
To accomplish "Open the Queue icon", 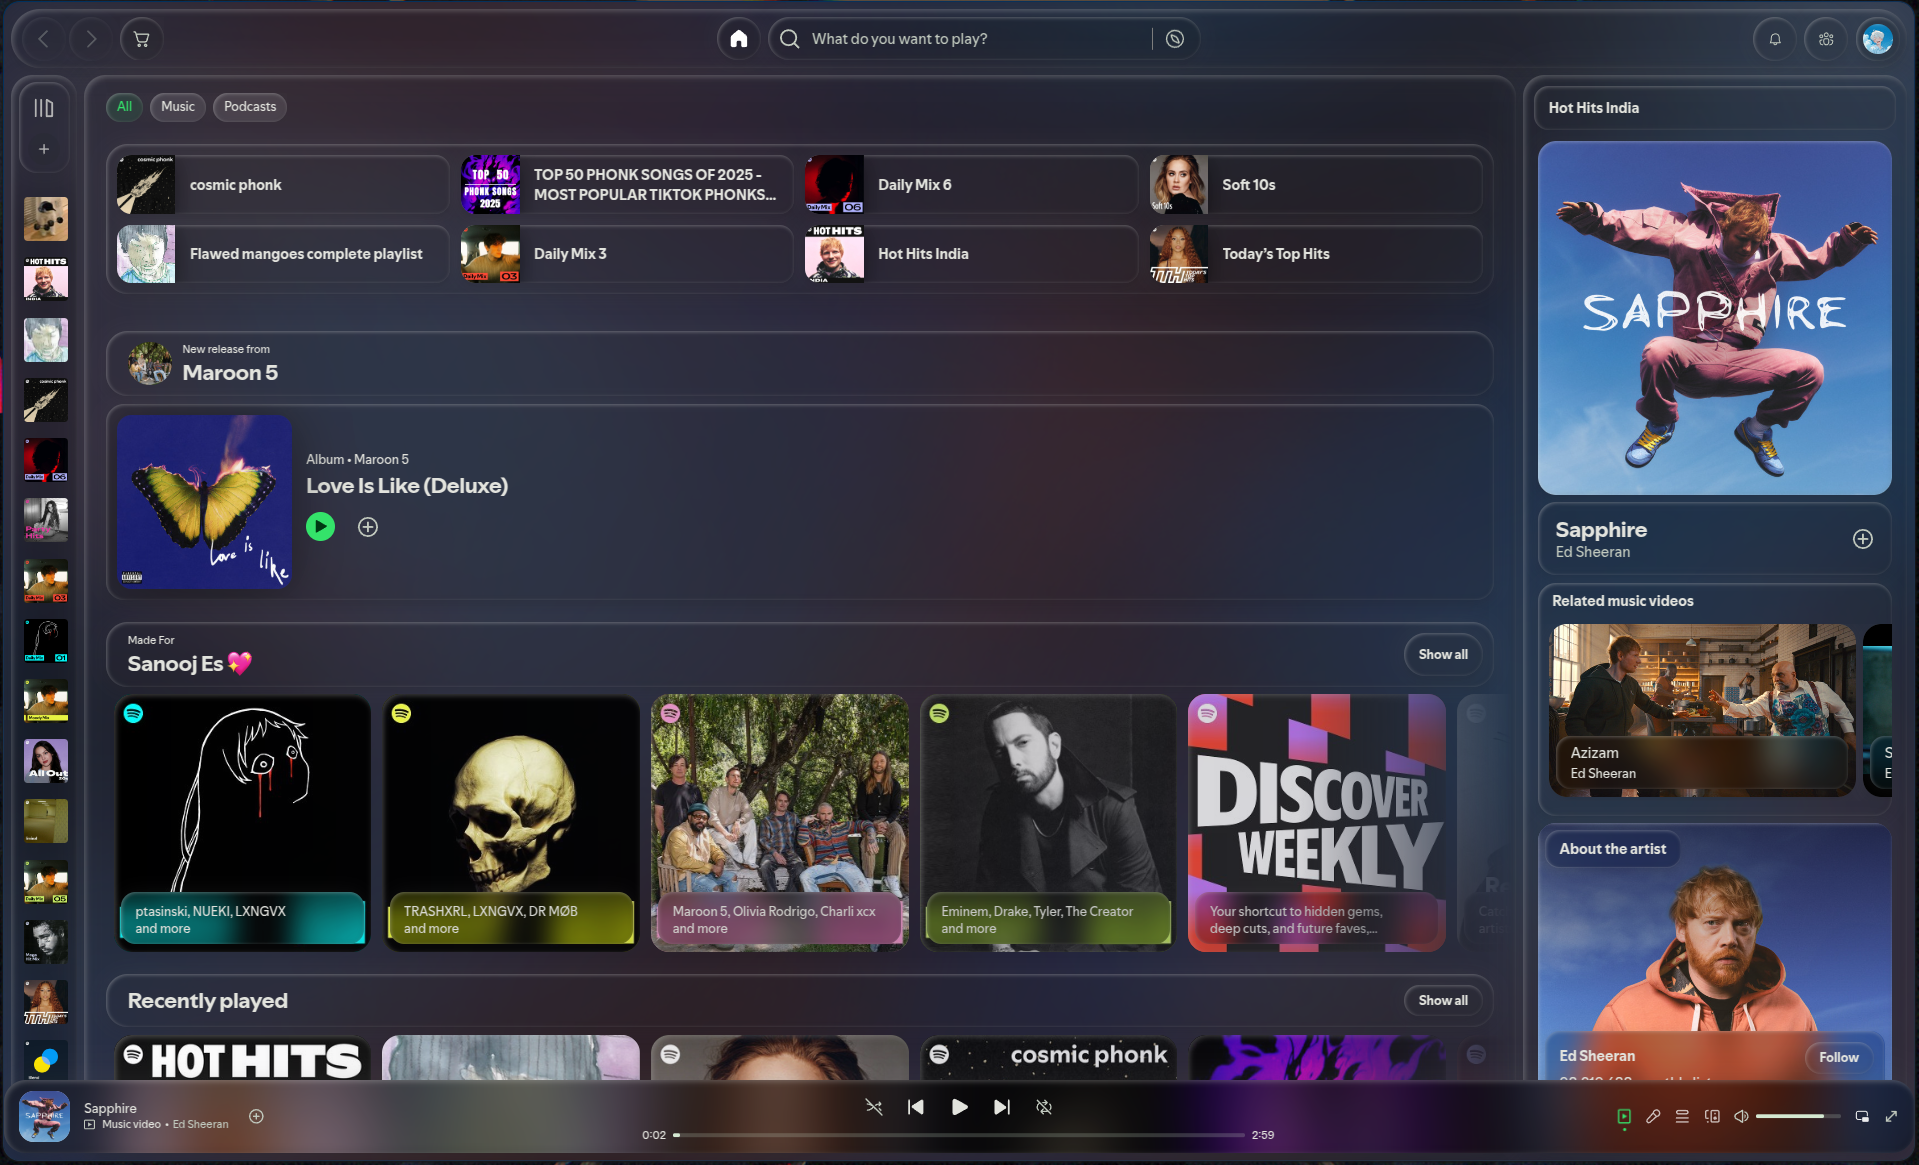I will [1682, 1116].
